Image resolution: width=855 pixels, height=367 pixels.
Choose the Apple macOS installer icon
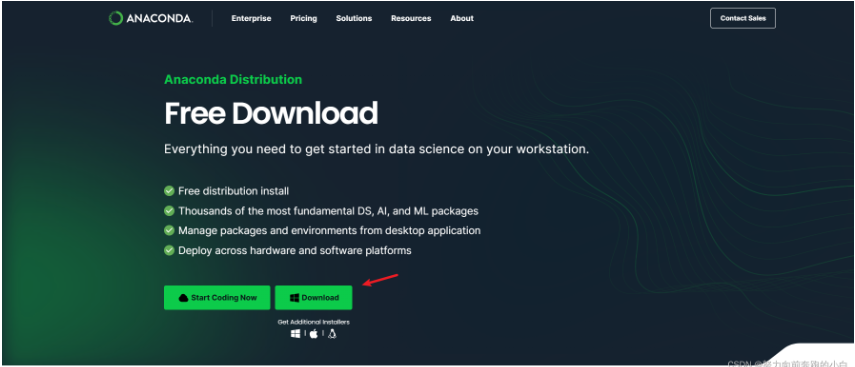click(314, 334)
